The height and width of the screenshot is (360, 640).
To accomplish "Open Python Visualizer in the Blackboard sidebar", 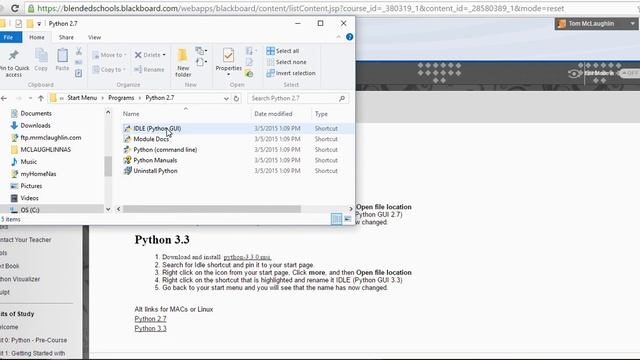I will click(20, 279).
